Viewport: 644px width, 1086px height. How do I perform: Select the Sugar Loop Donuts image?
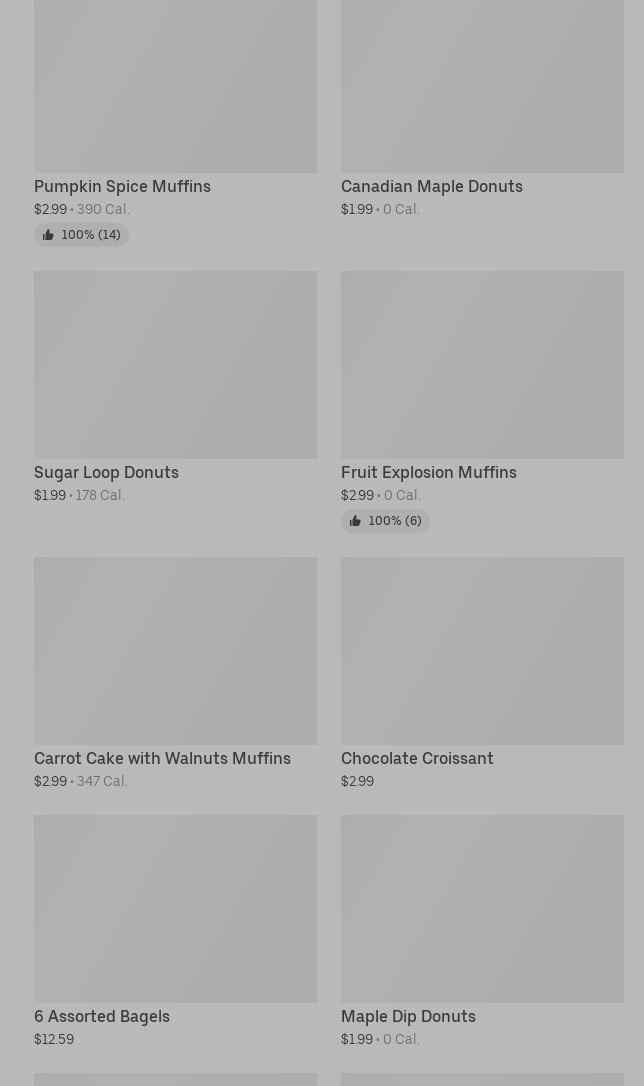click(175, 364)
